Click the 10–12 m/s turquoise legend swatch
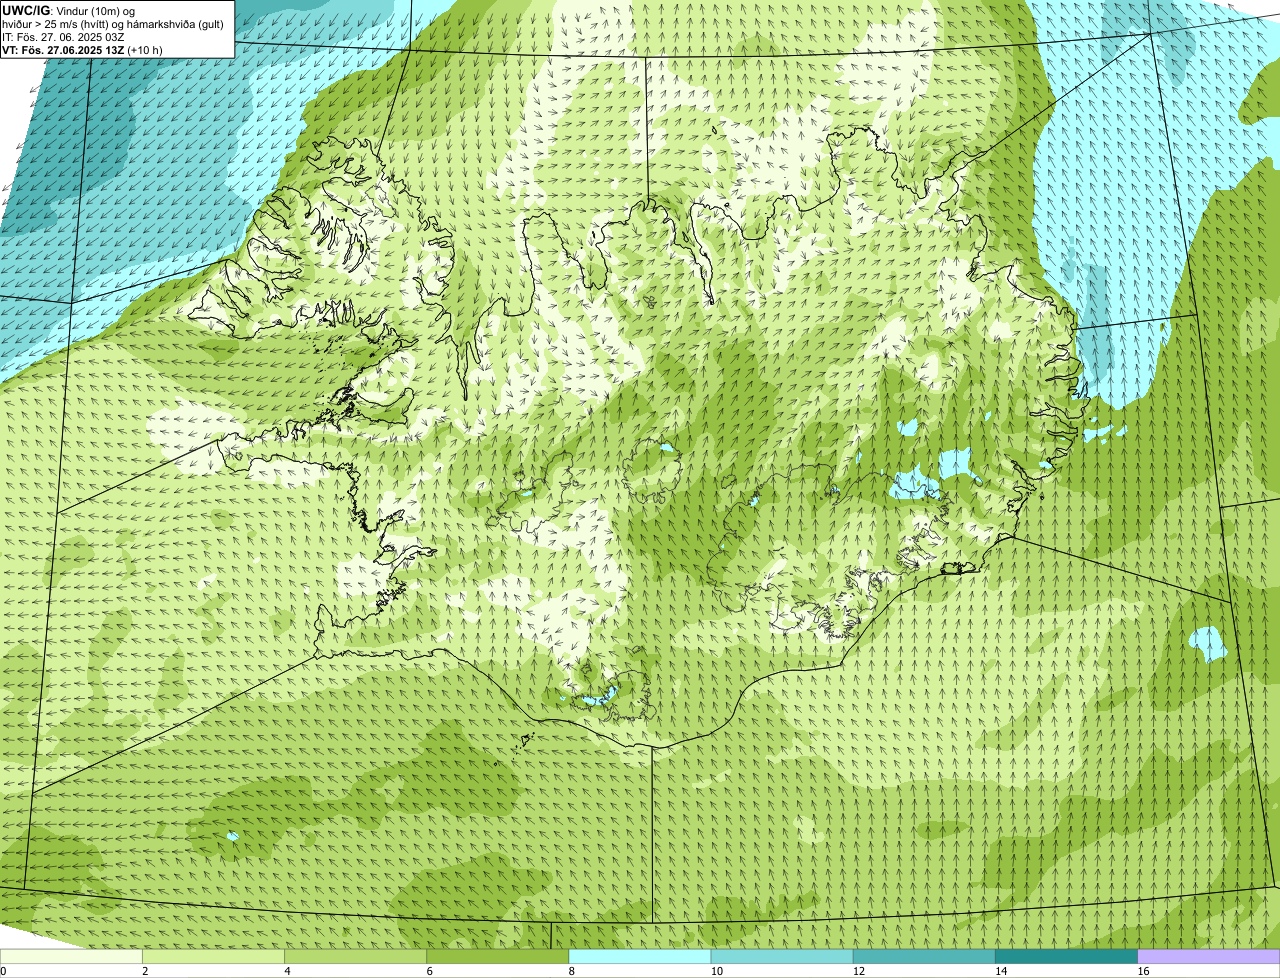Viewport: 1280px width, 978px height. [783, 956]
